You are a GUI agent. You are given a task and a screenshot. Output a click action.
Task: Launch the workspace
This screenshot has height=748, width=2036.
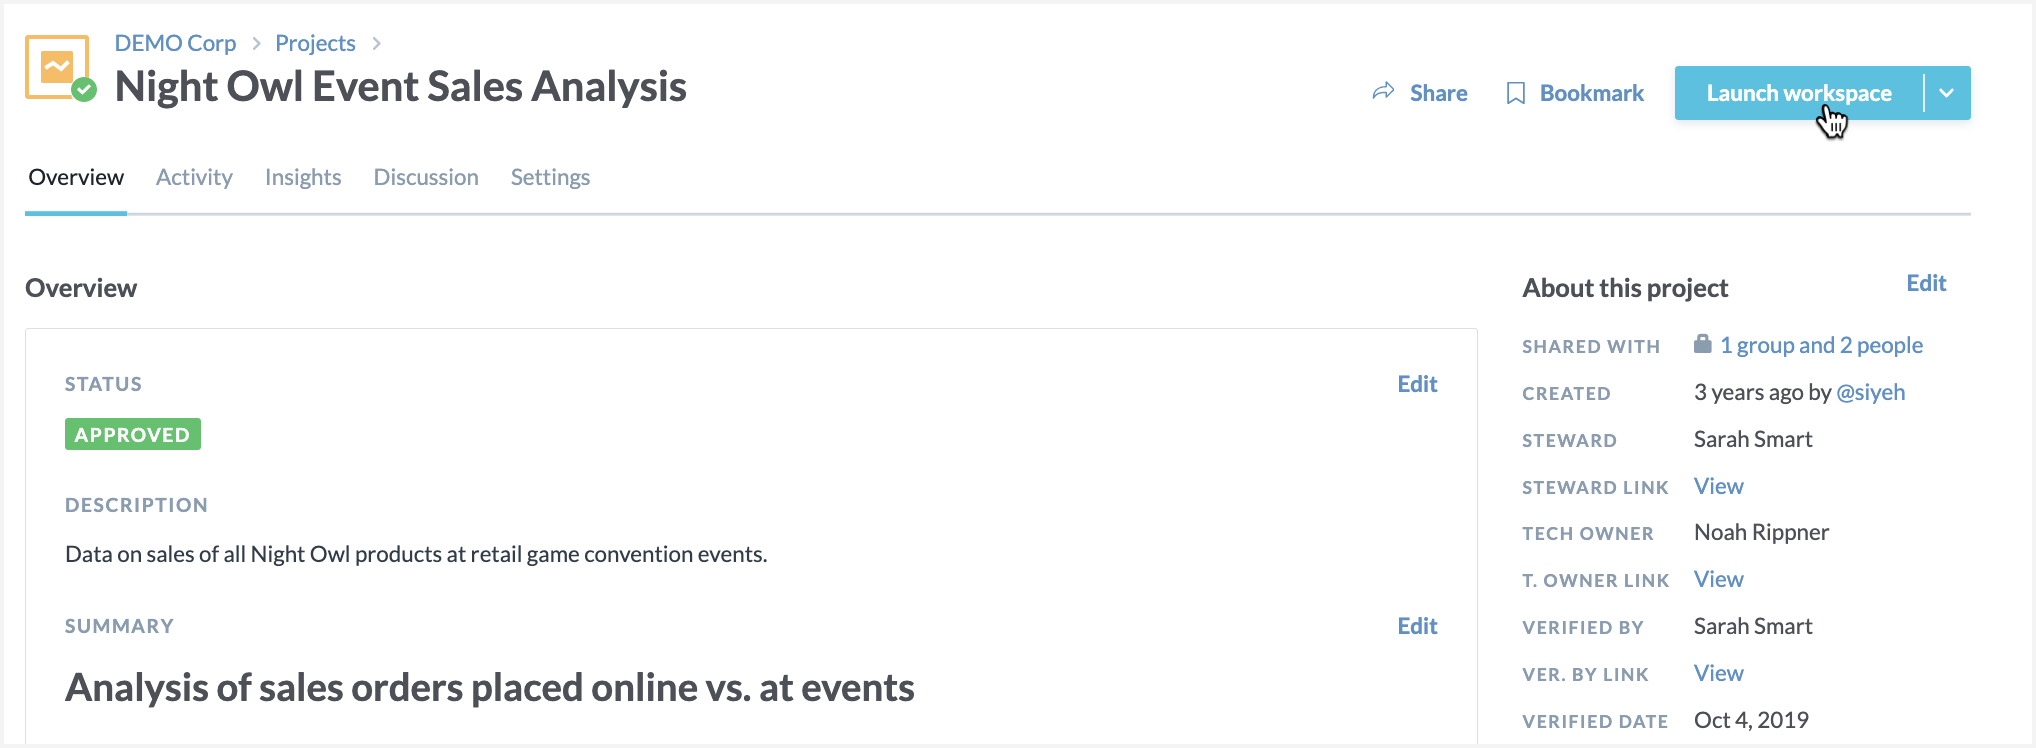[x=1798, y=93]
